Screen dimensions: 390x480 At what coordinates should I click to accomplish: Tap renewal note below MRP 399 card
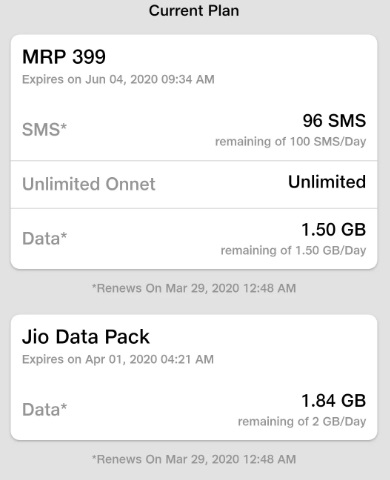pyautogui.click(x=194, y=288)
